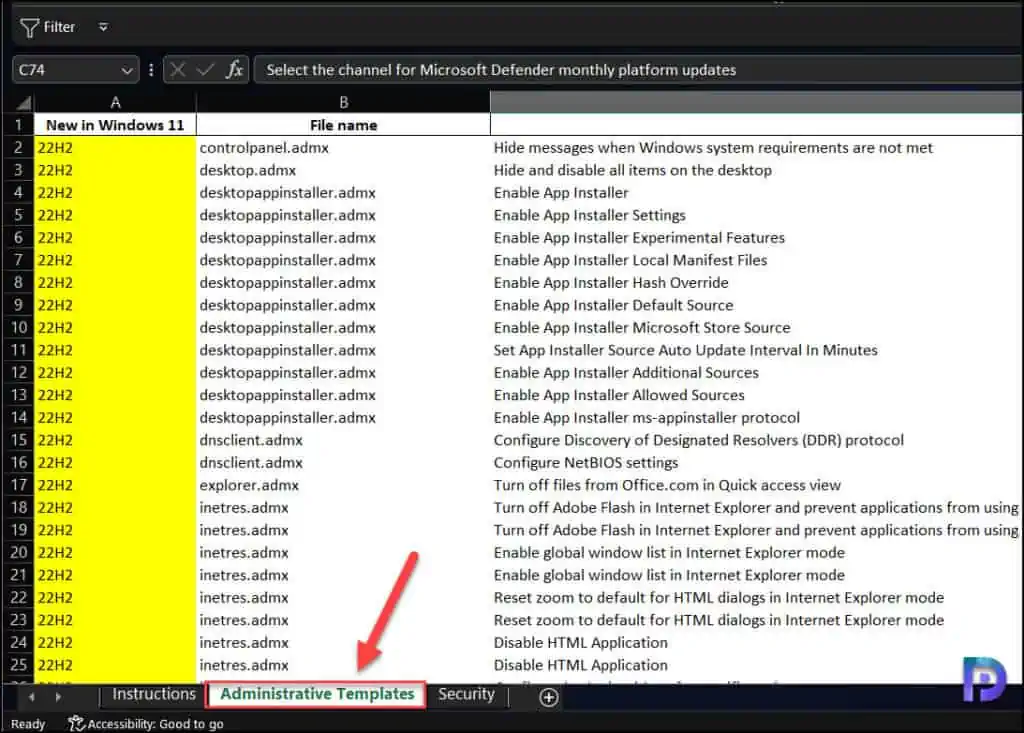Click 'Enable App Installer Allowed Sources' cell
Viewport: 1024px width, 733px height.
[756, 395]
